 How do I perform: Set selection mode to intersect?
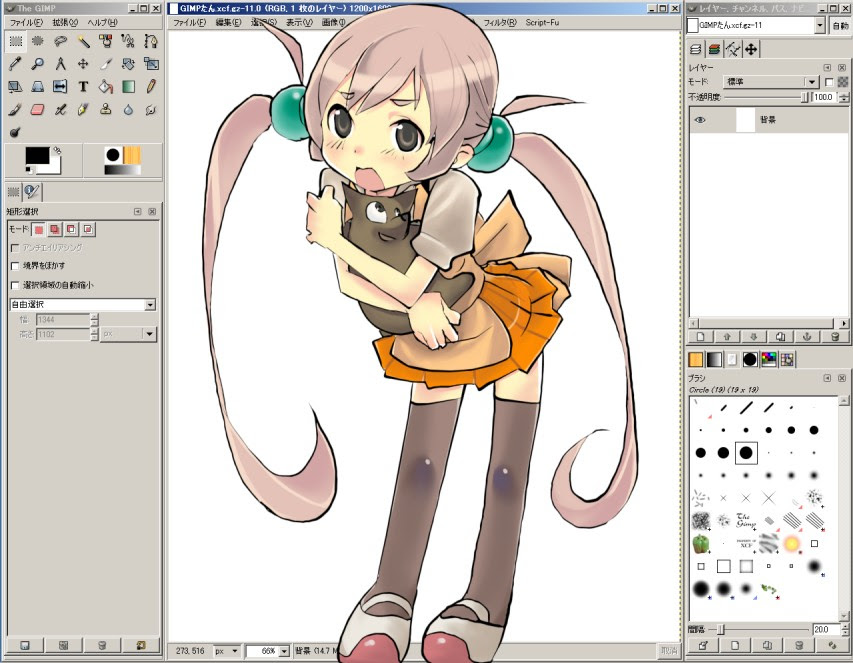tap(88, 230)
